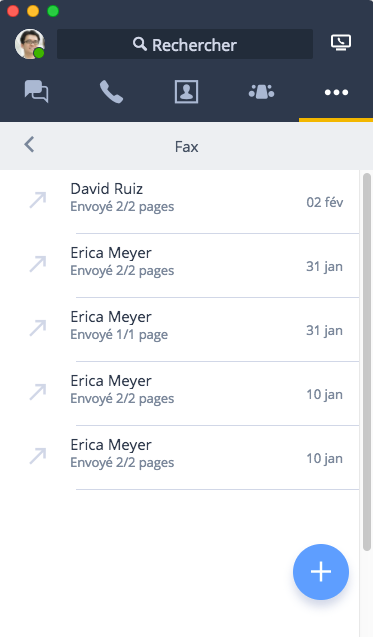
Task: Open the chat messages tab
Action: 37,92
